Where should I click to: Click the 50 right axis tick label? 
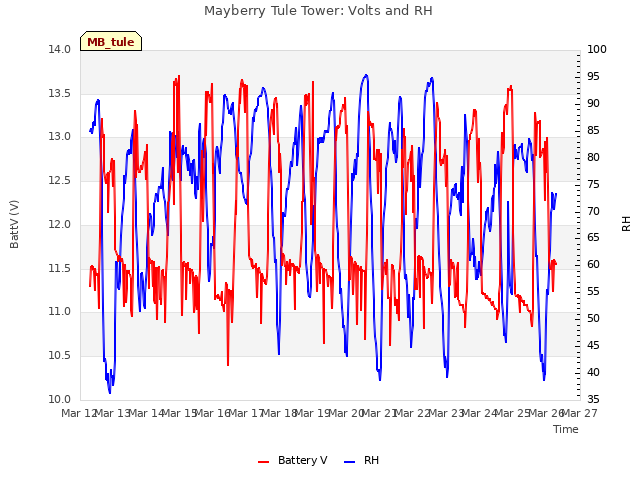[x=593, y=318]
